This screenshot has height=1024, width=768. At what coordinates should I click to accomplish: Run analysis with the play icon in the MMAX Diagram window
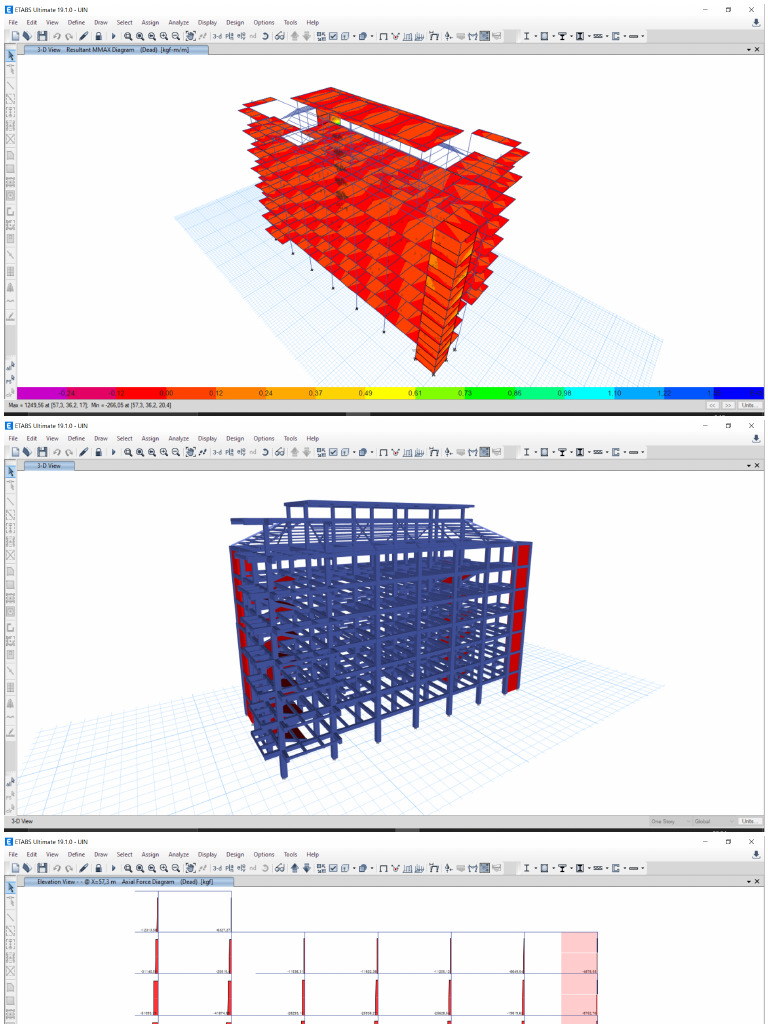[113, 36]
